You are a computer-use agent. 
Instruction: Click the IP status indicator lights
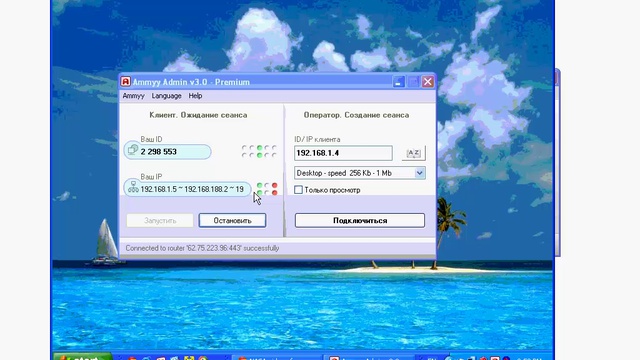pos(267,189)
